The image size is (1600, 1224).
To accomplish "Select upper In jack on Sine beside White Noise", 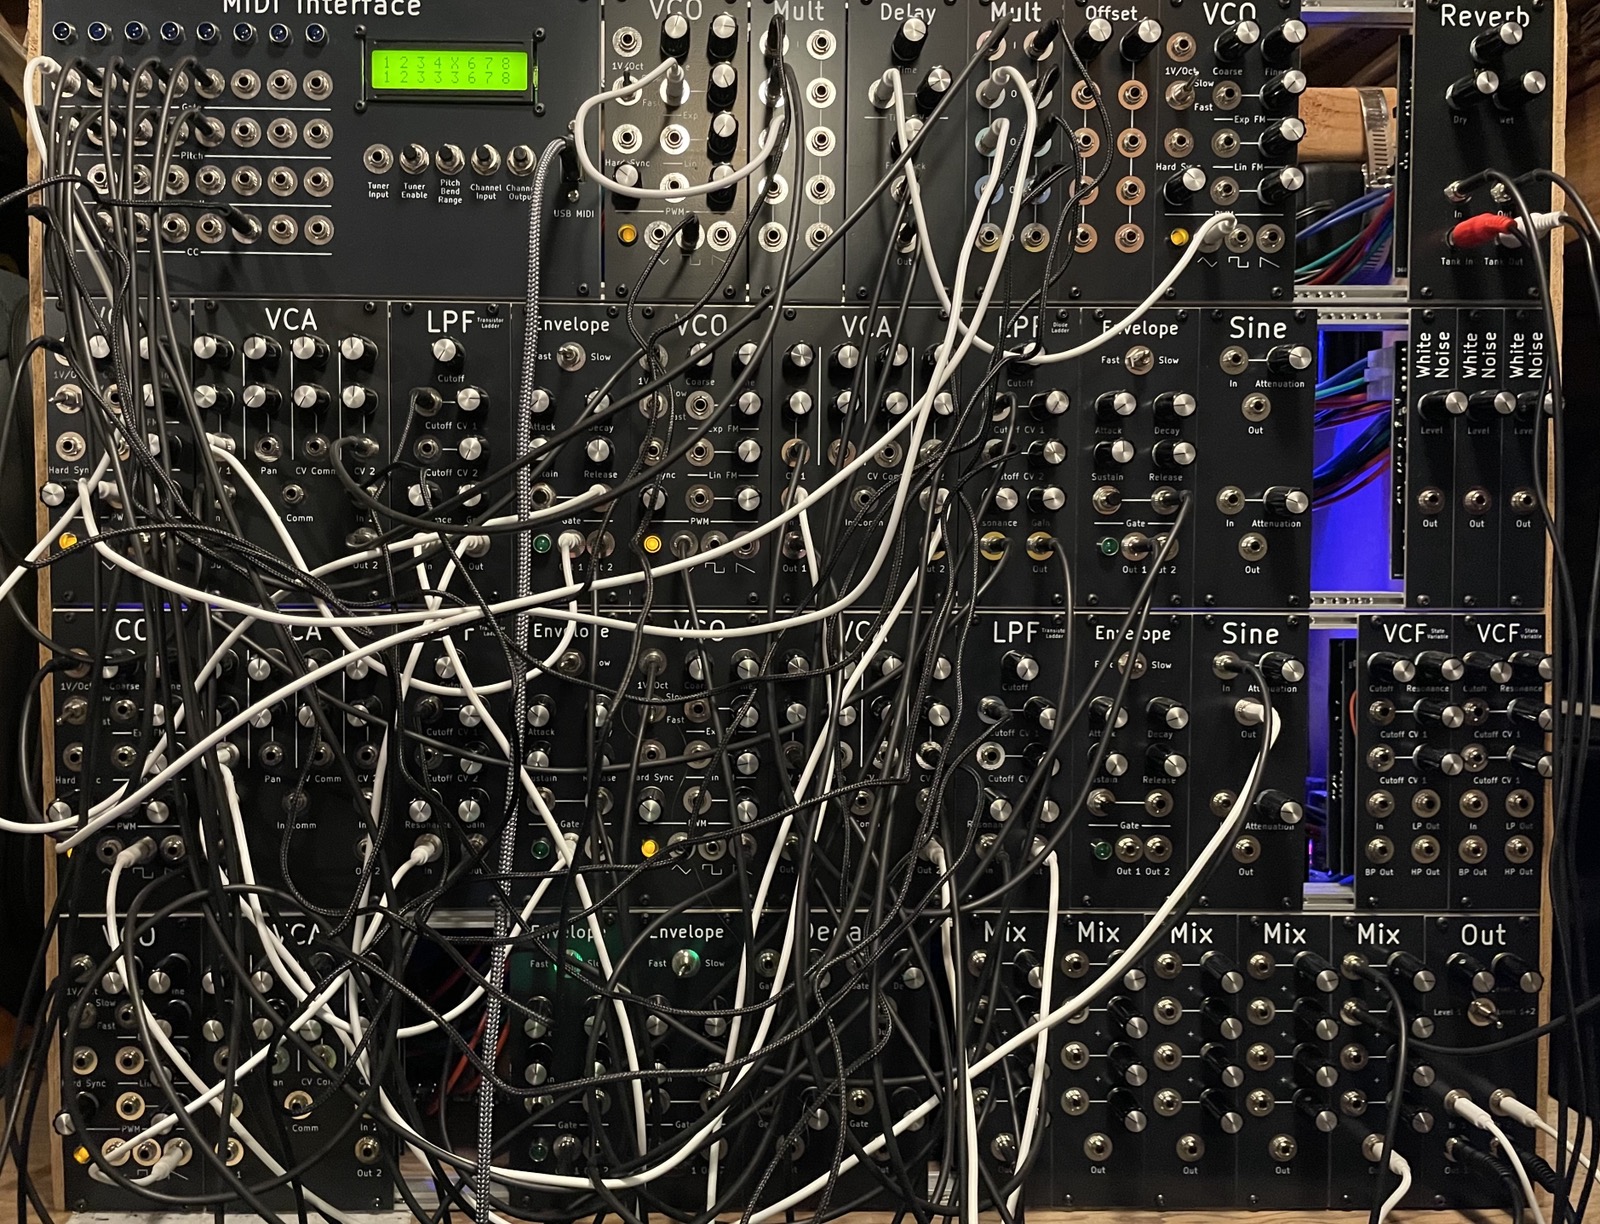I will [x=1234, y=360].
